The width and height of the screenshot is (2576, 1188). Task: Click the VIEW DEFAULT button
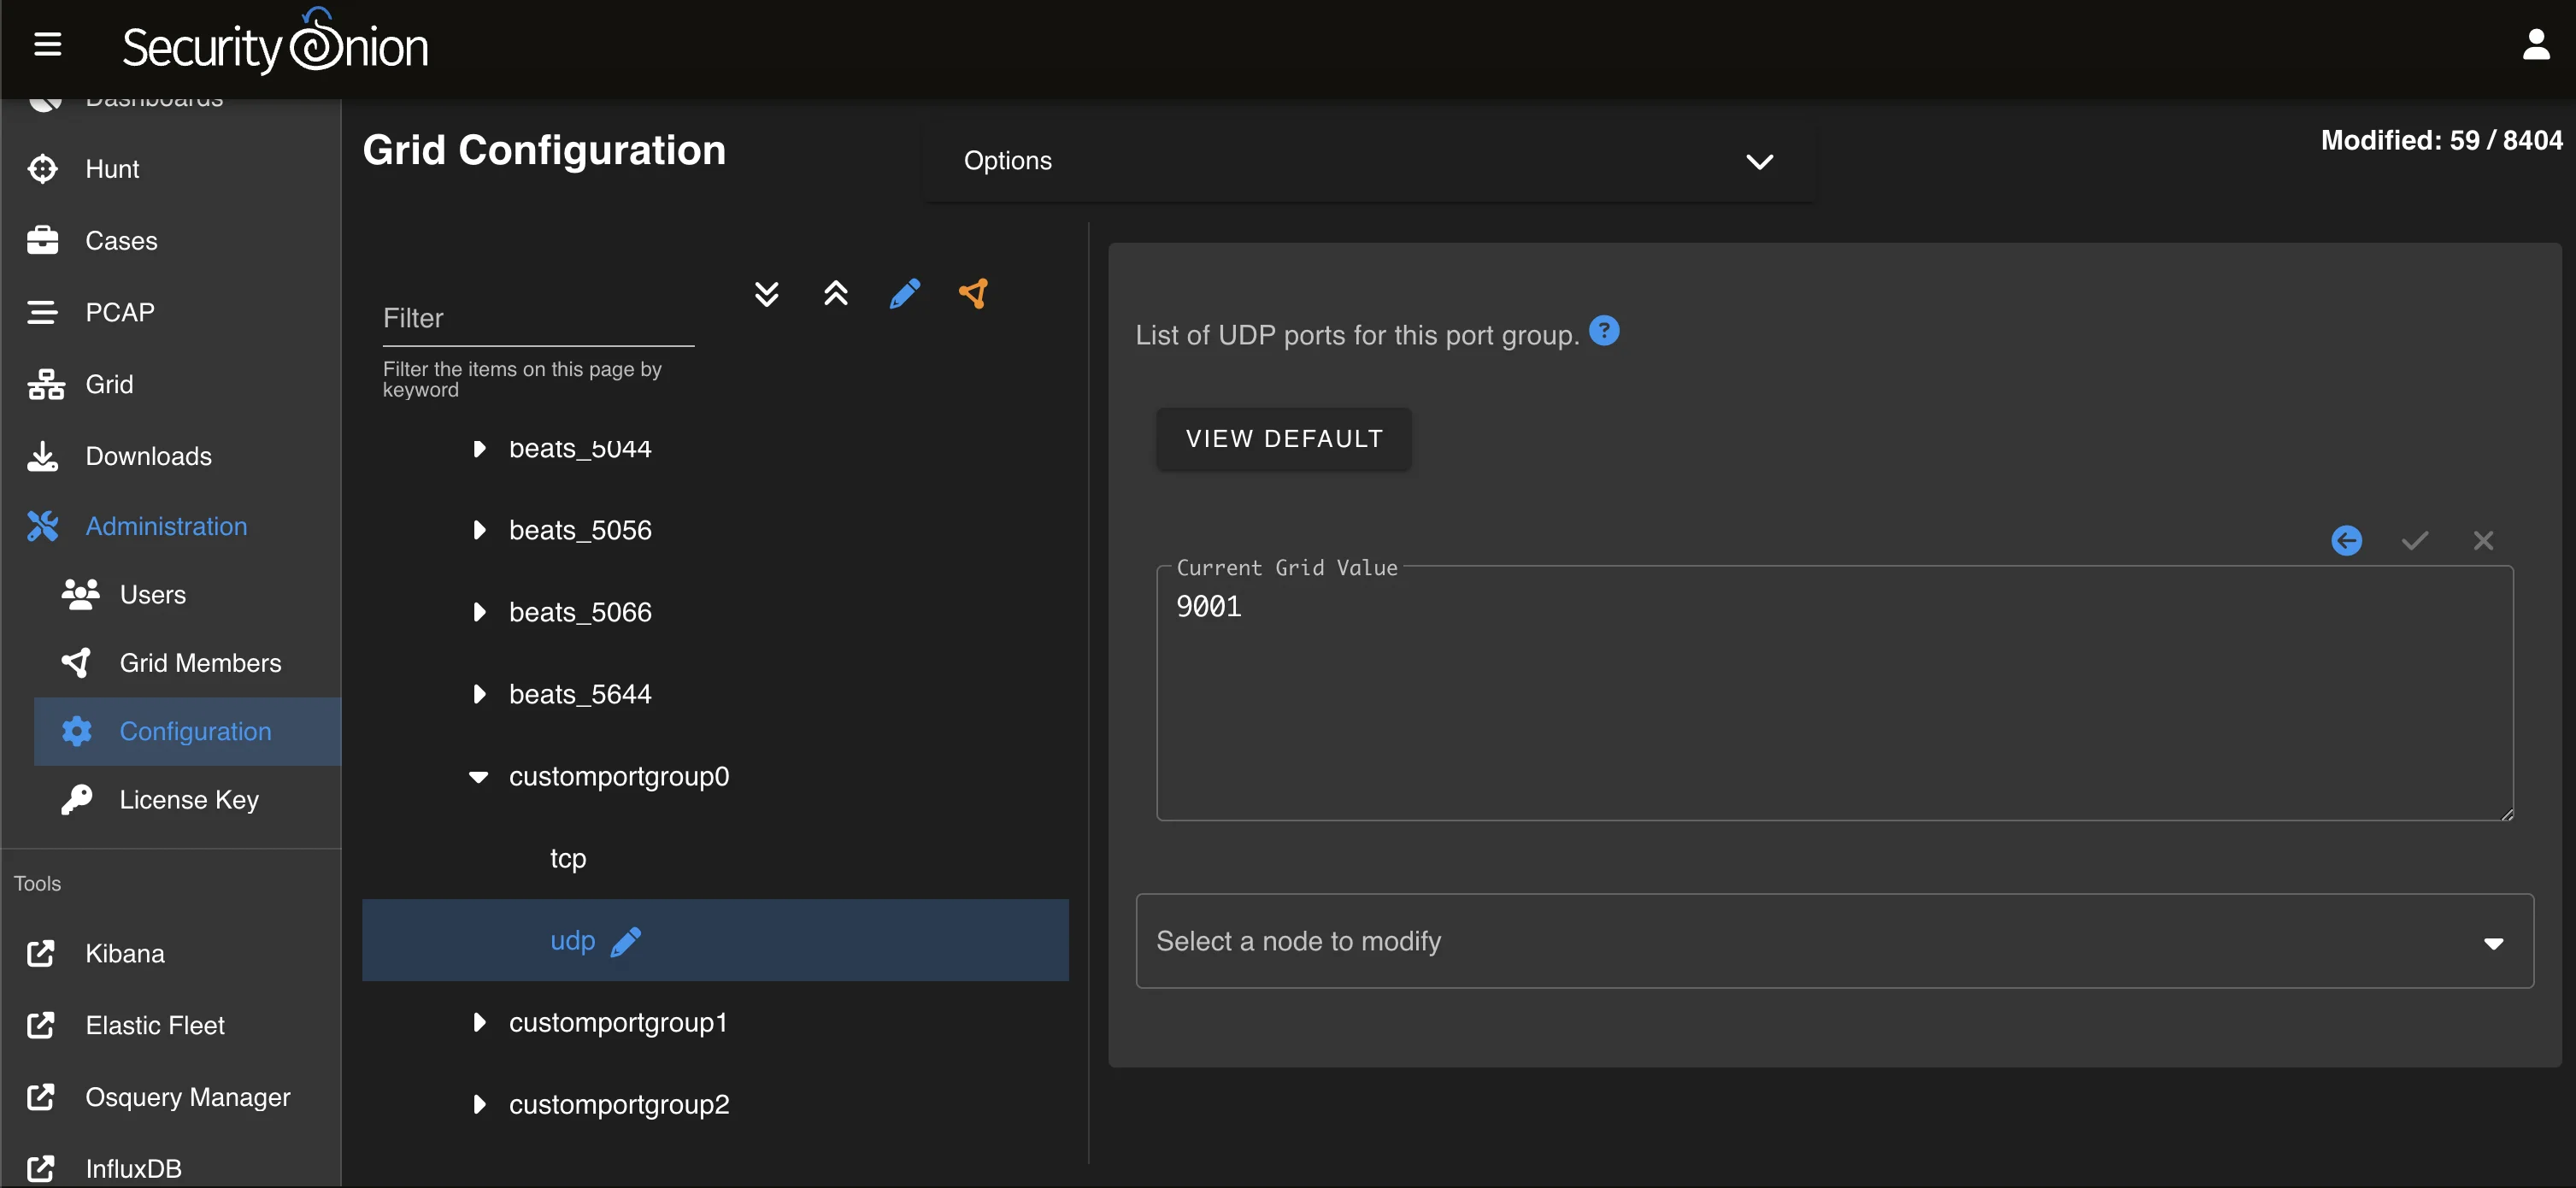pos(1283,439)
